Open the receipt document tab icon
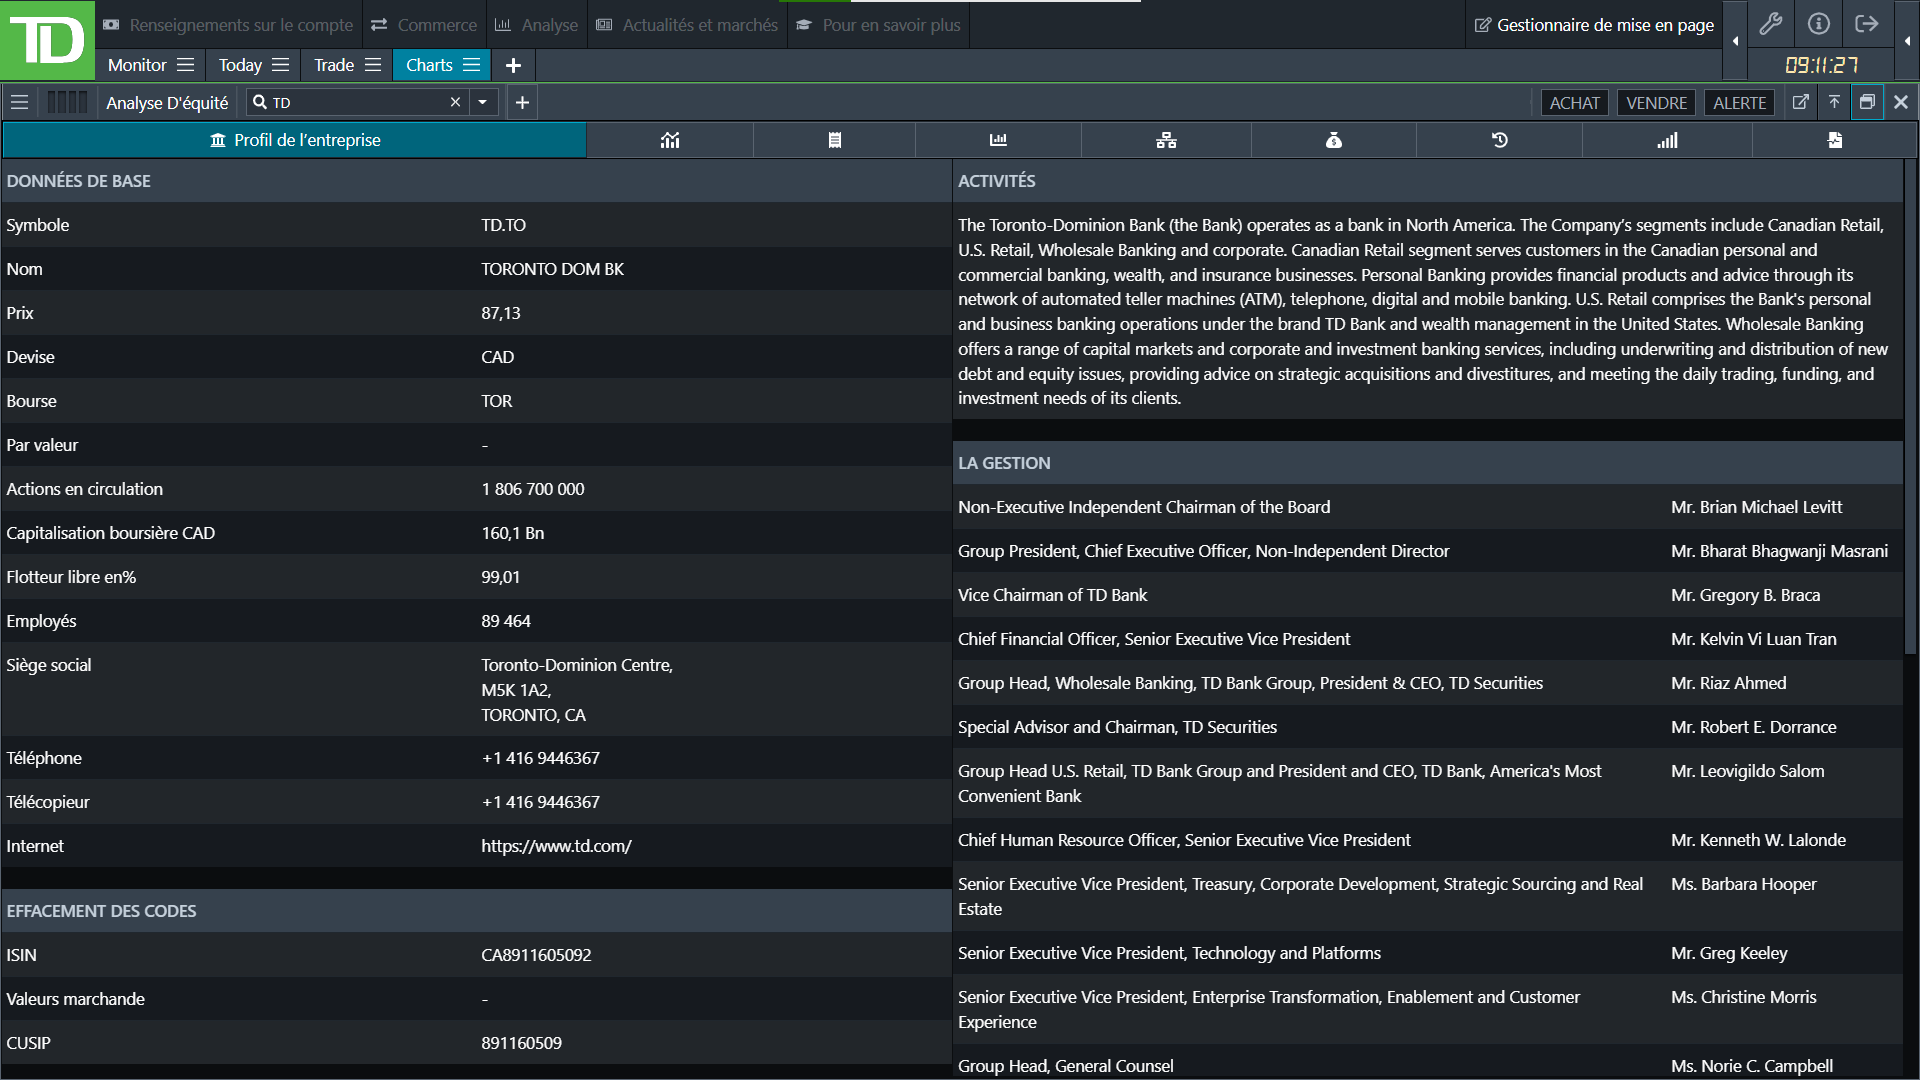 pos(834,140)
